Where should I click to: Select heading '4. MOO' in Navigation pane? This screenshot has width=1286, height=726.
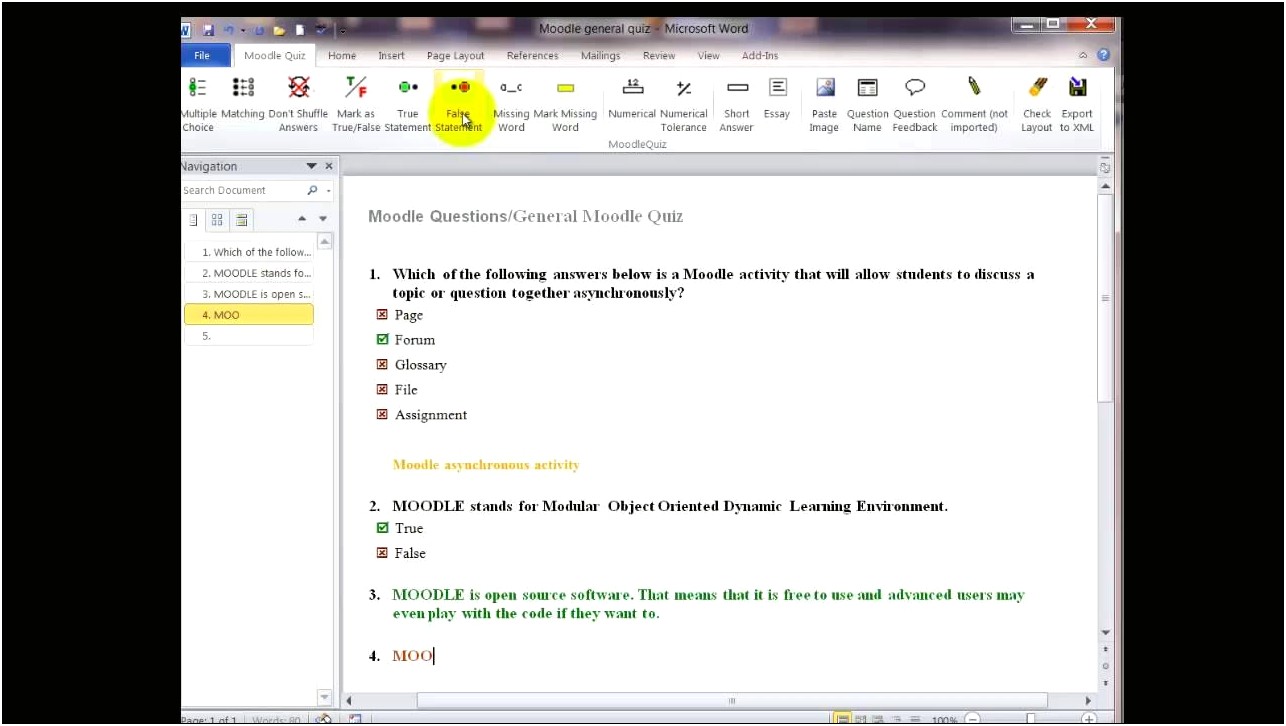pos(249,315)
